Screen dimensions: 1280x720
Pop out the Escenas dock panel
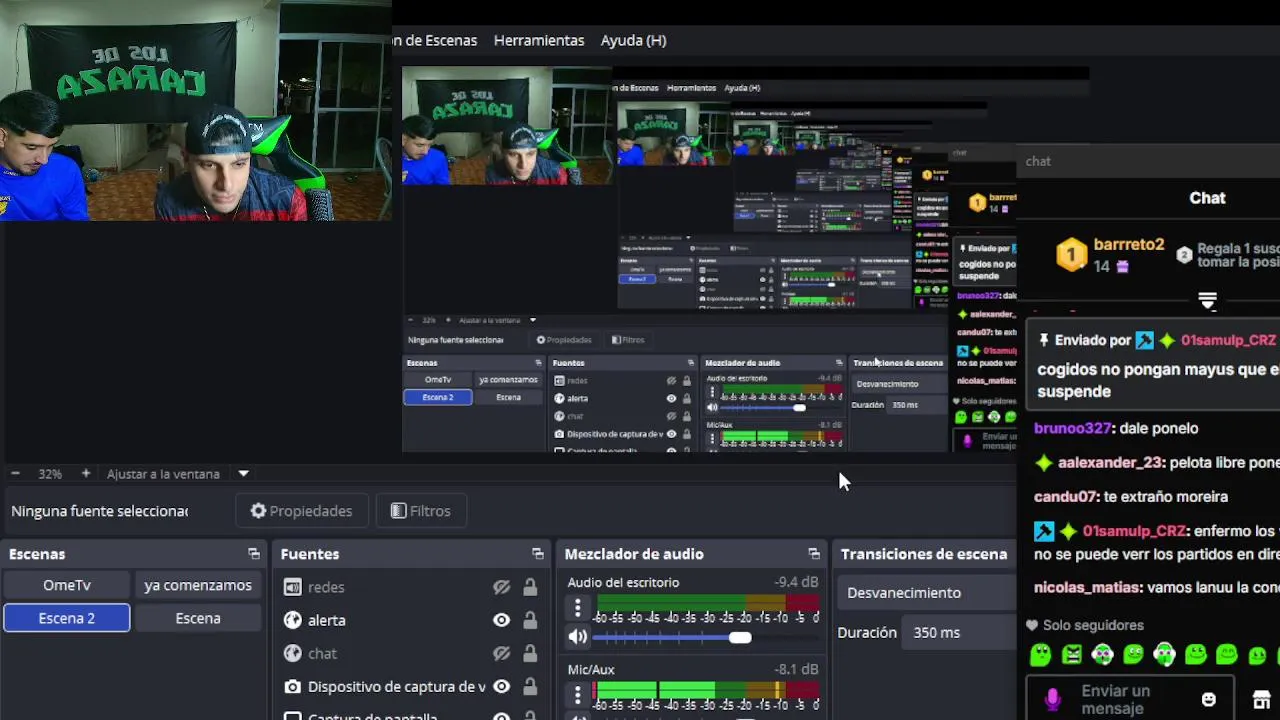point(254,554)
